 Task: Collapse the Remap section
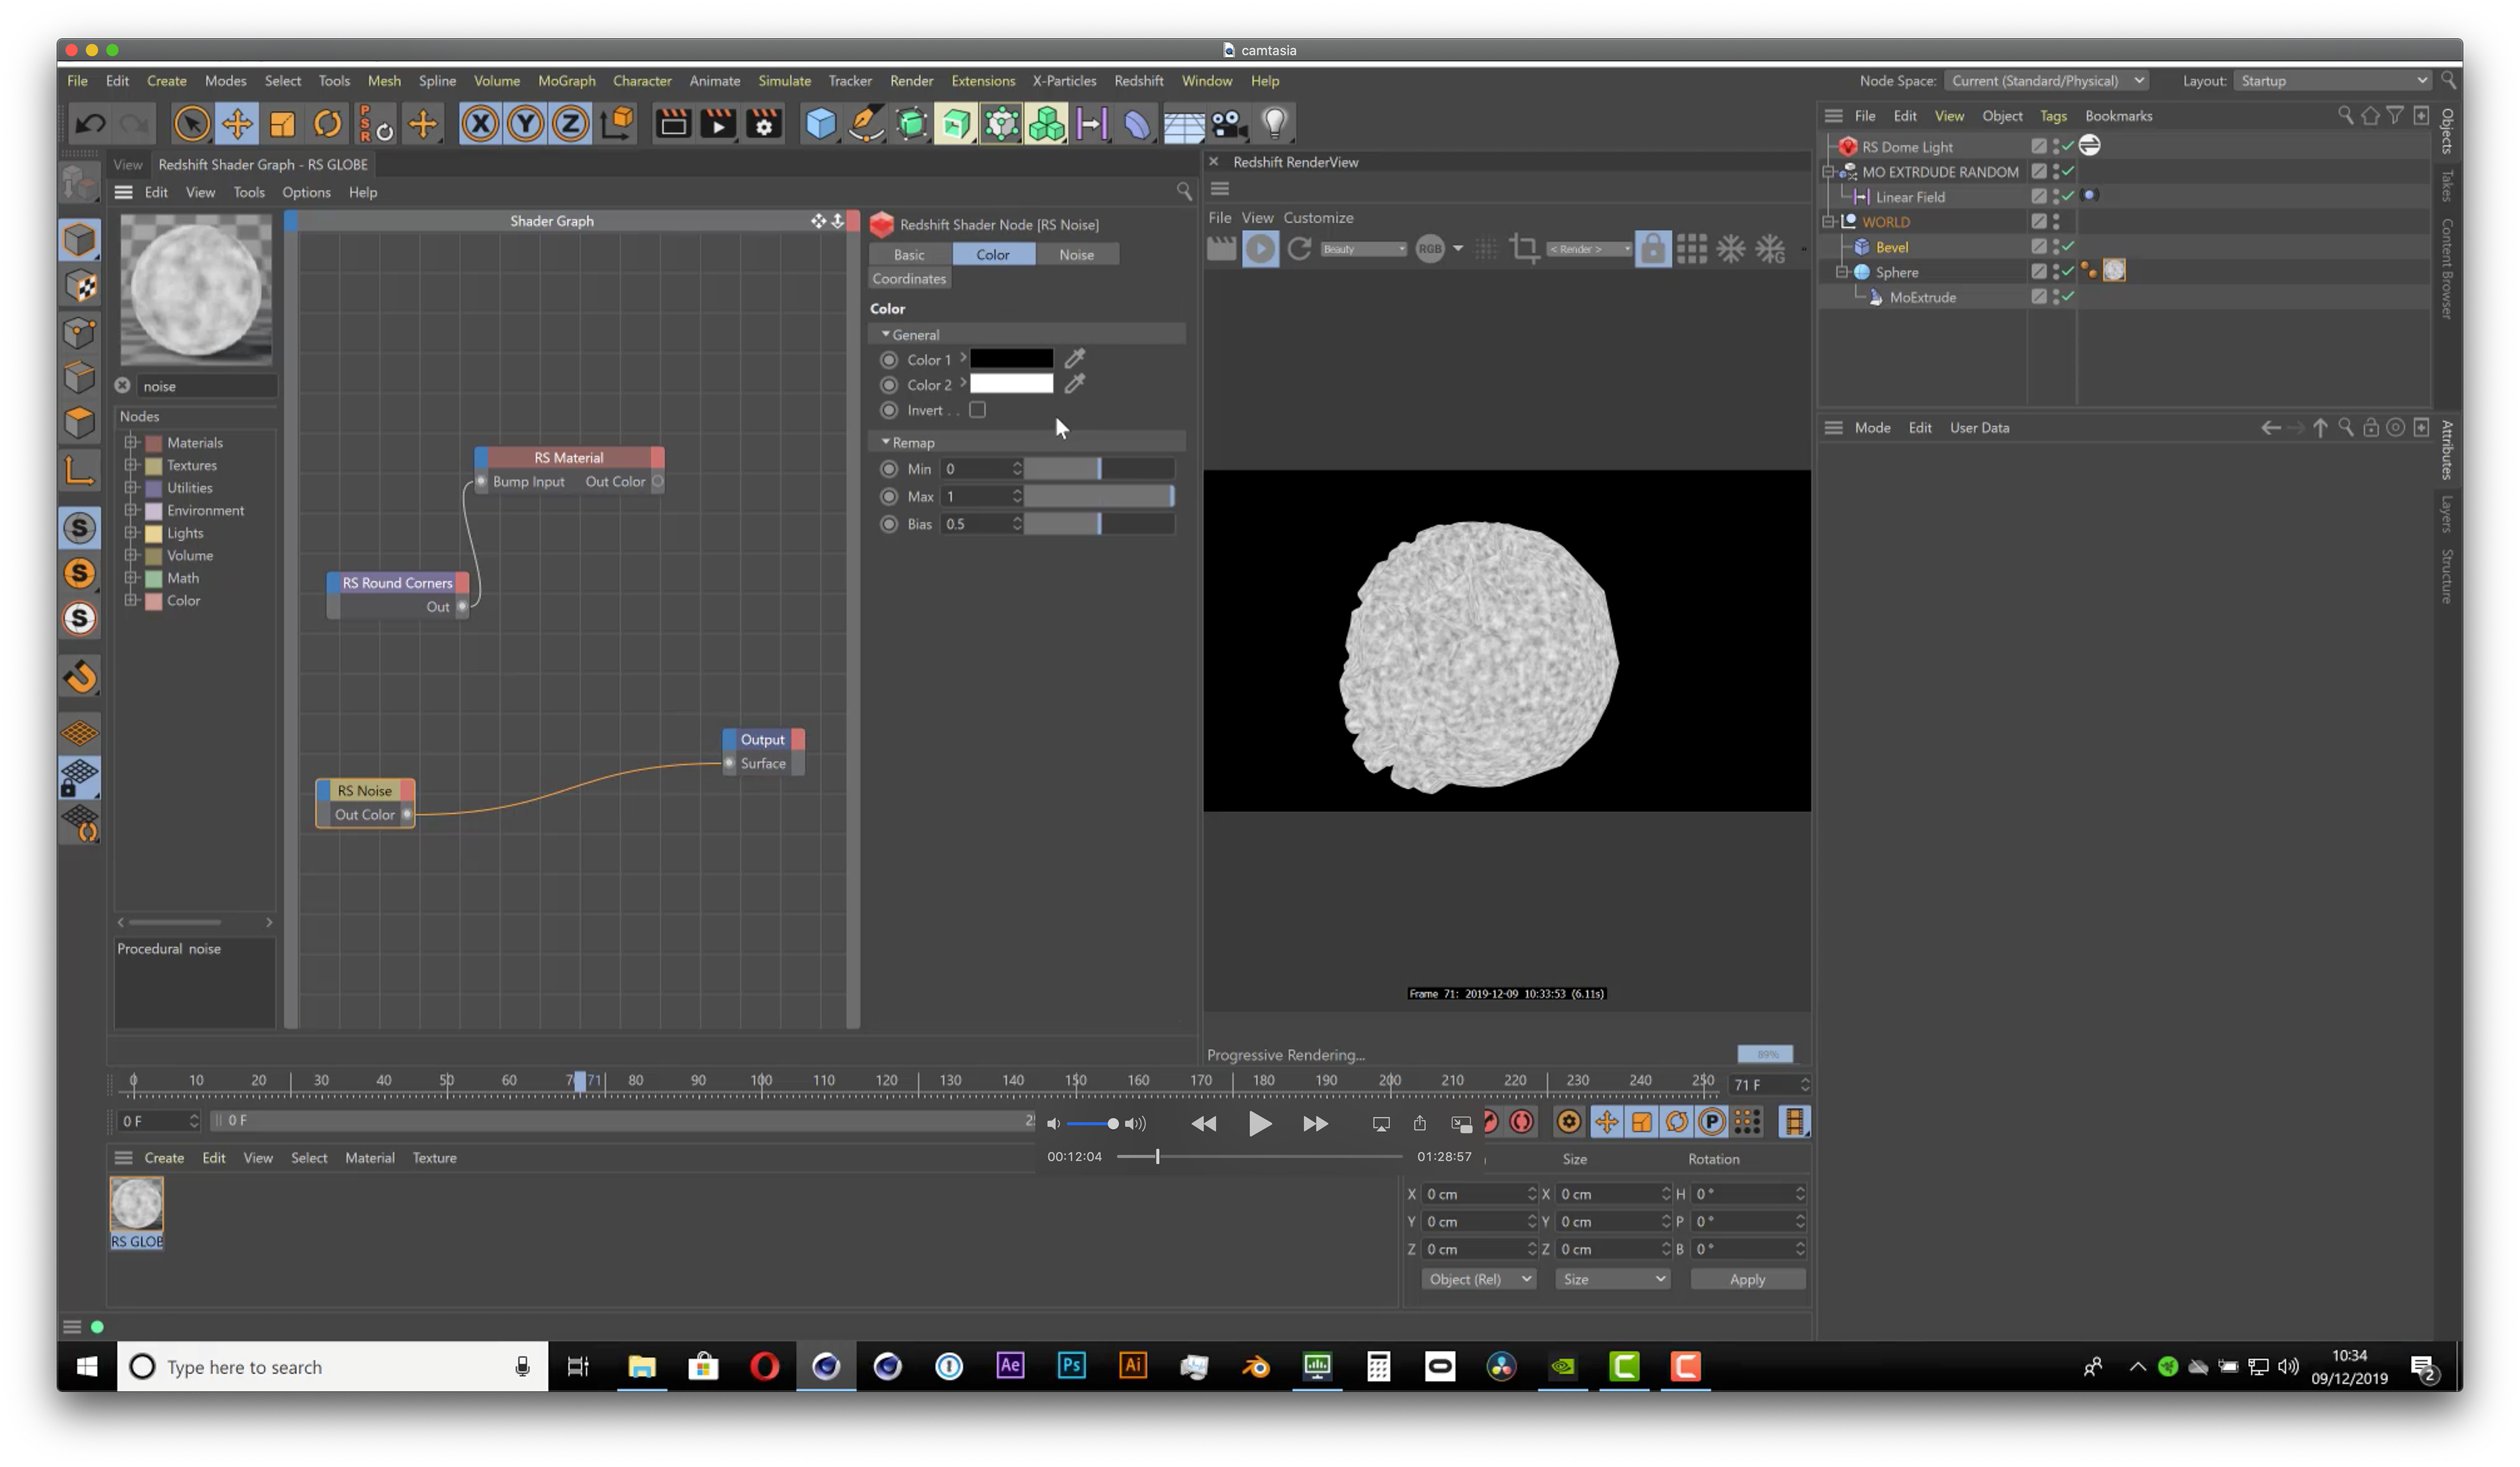coord(886,441)
